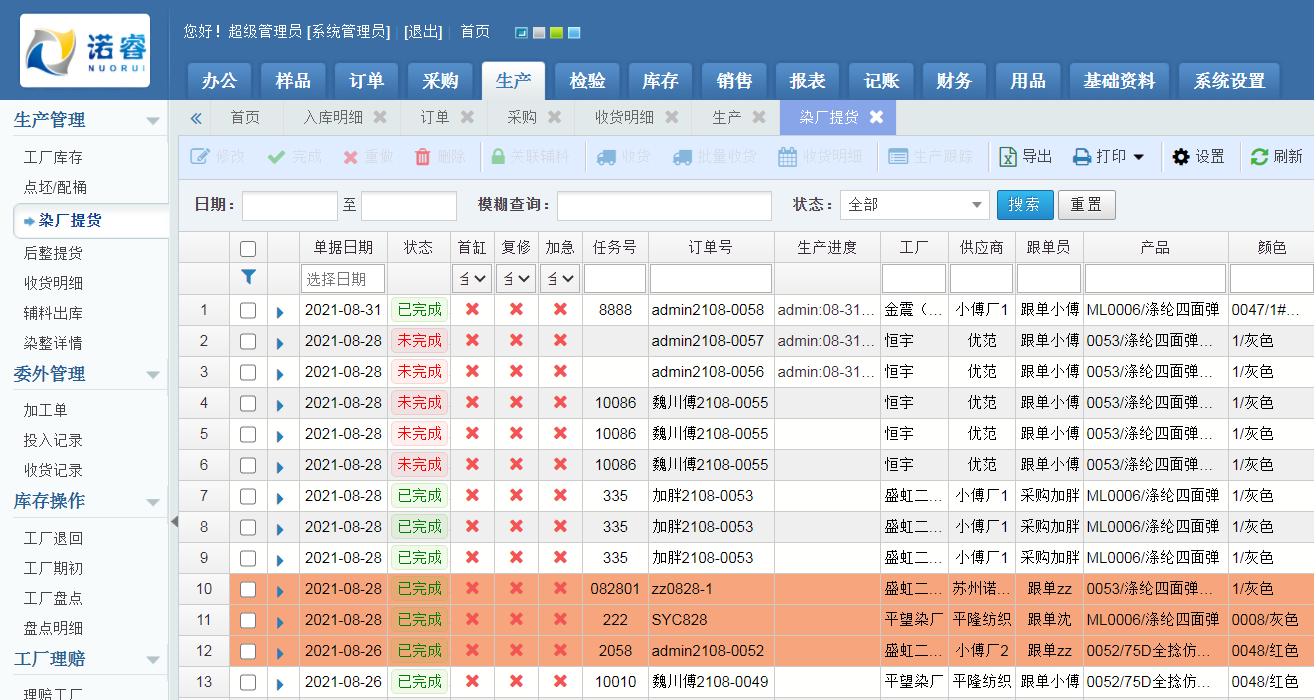Image resolution: width=1314 pixels, height=700 pixels.
Task: Open the 状态 dropdown showing 全部
Action: click(x=914, y=205)
